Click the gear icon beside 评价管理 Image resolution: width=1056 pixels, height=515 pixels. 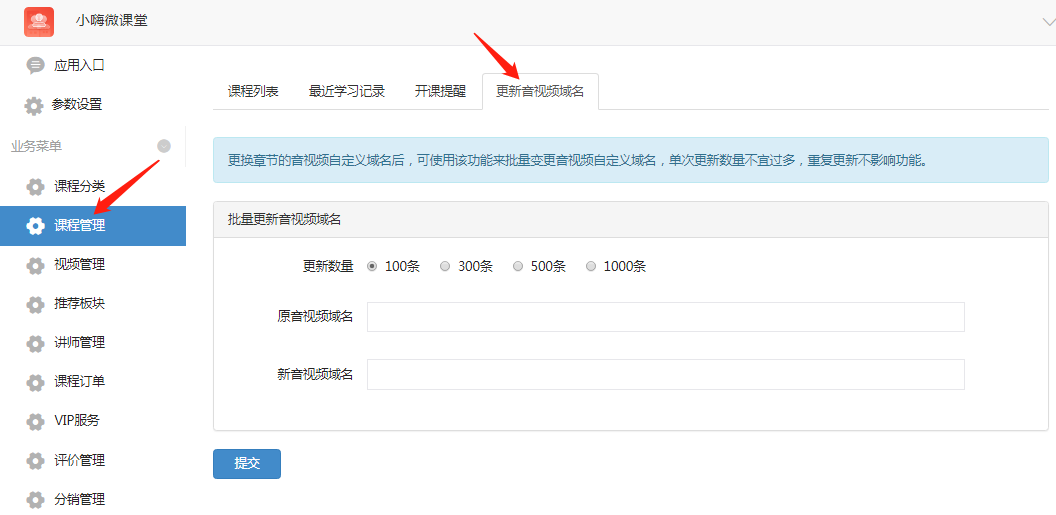35,460
